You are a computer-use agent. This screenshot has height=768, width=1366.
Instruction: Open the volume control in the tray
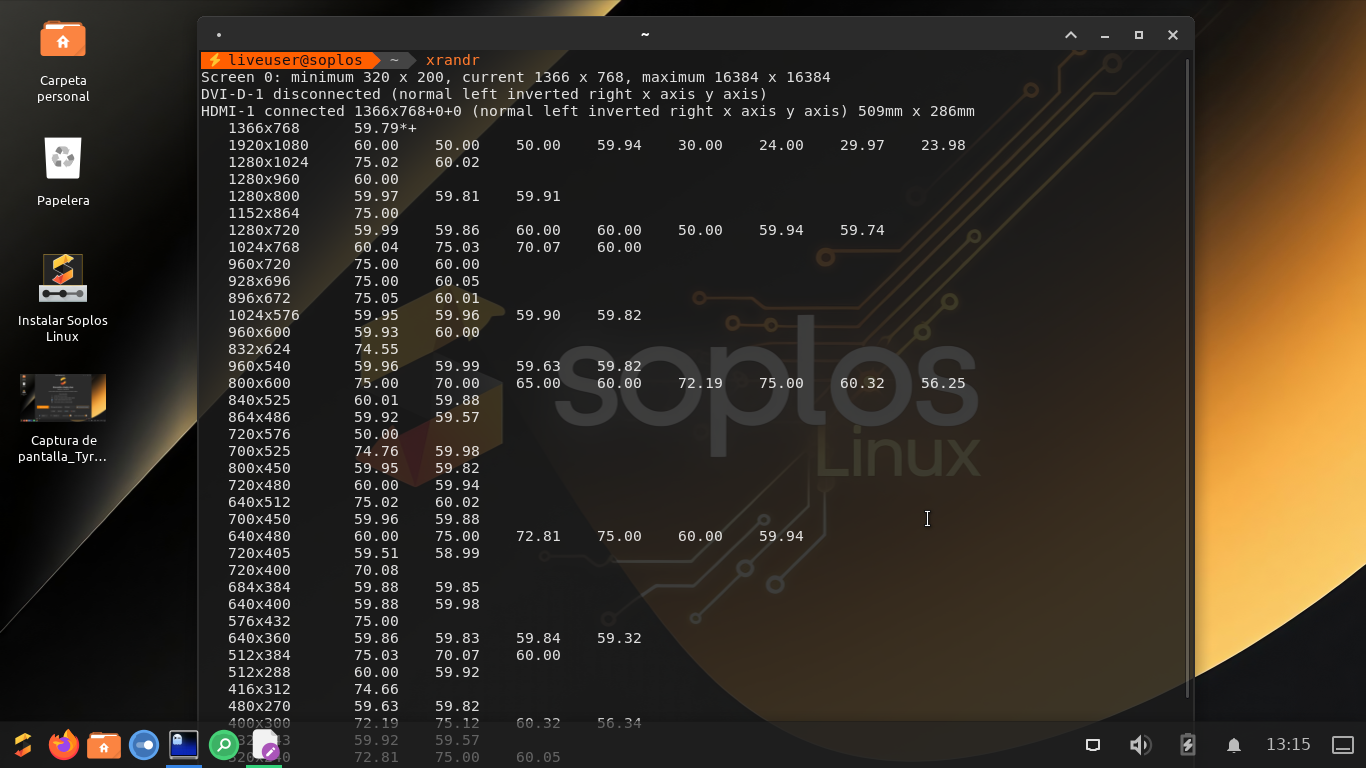(x=1140, y=745)
